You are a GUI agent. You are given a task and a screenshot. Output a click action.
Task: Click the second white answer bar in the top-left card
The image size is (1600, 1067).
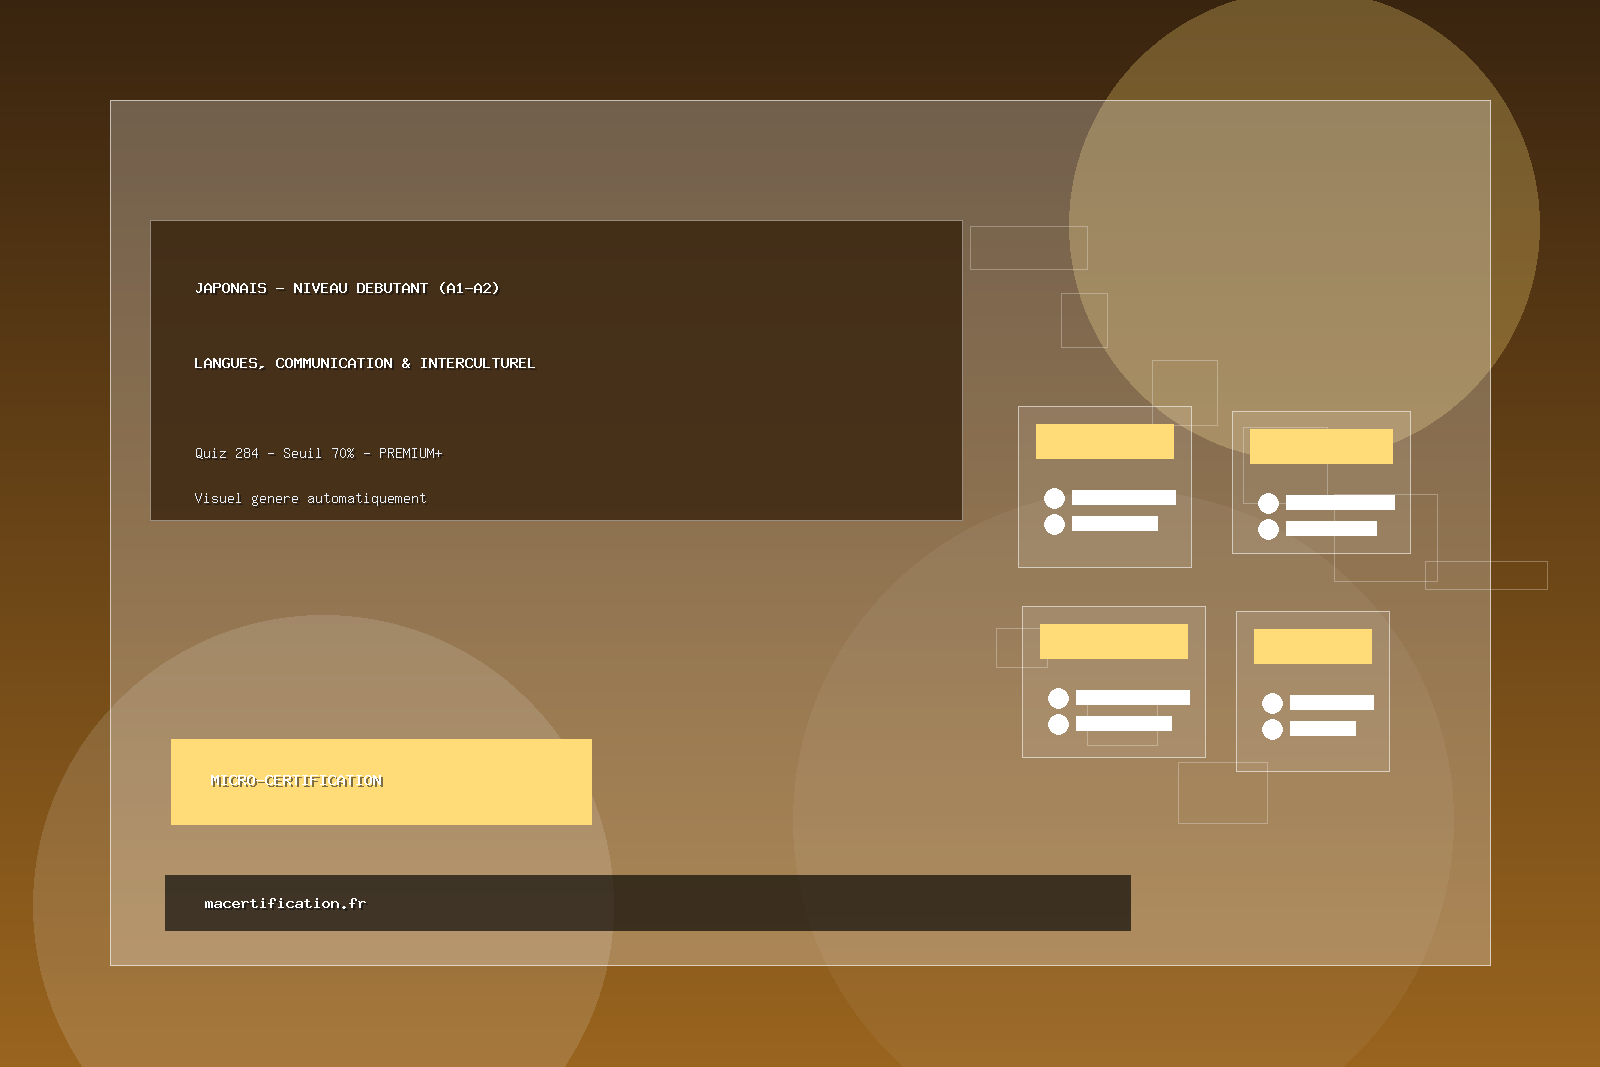click(1114, 524)
